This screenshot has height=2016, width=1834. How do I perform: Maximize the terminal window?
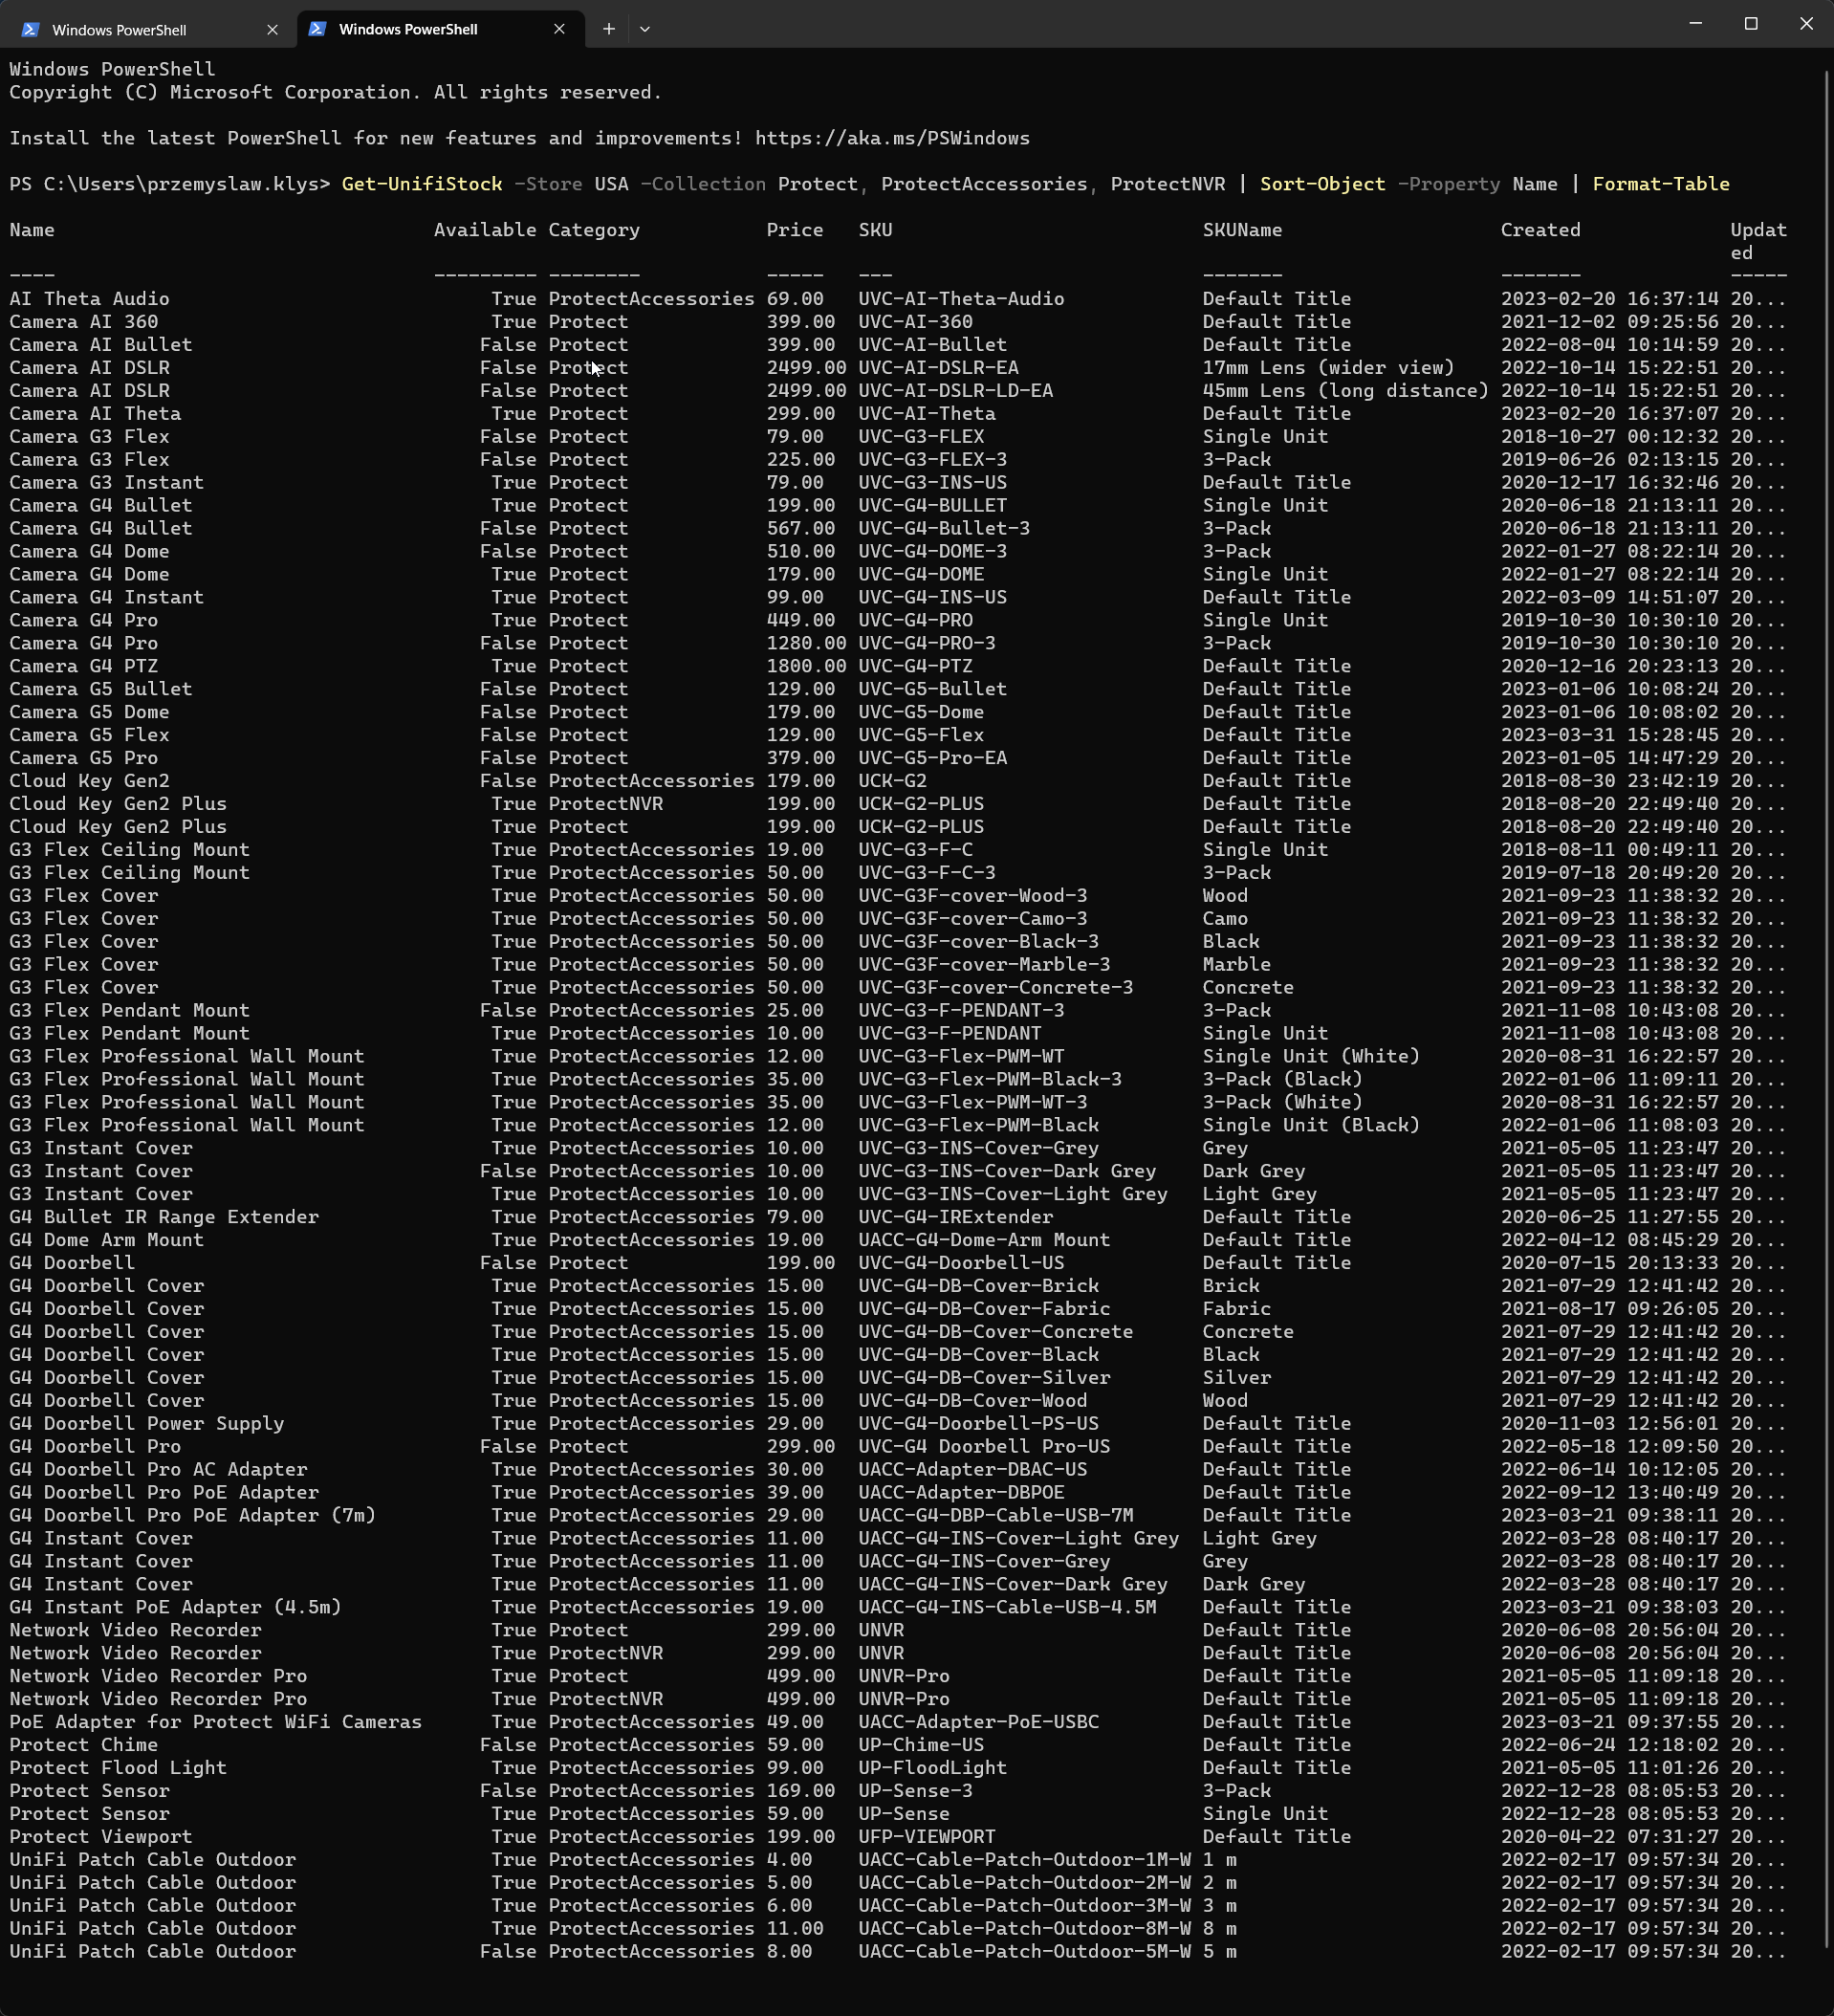pyautogui.click(x=1750, y=23)
